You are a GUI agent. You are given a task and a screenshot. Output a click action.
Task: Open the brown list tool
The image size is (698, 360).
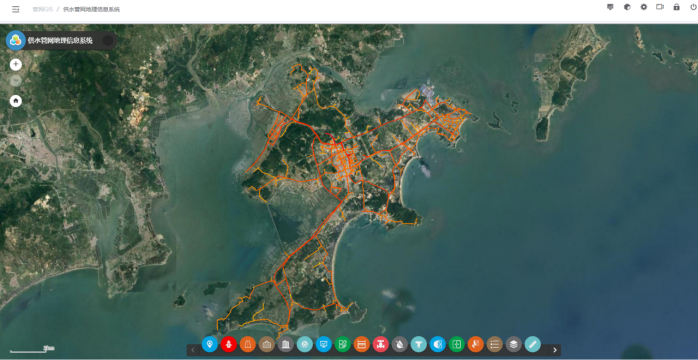(x=495, y=344)
